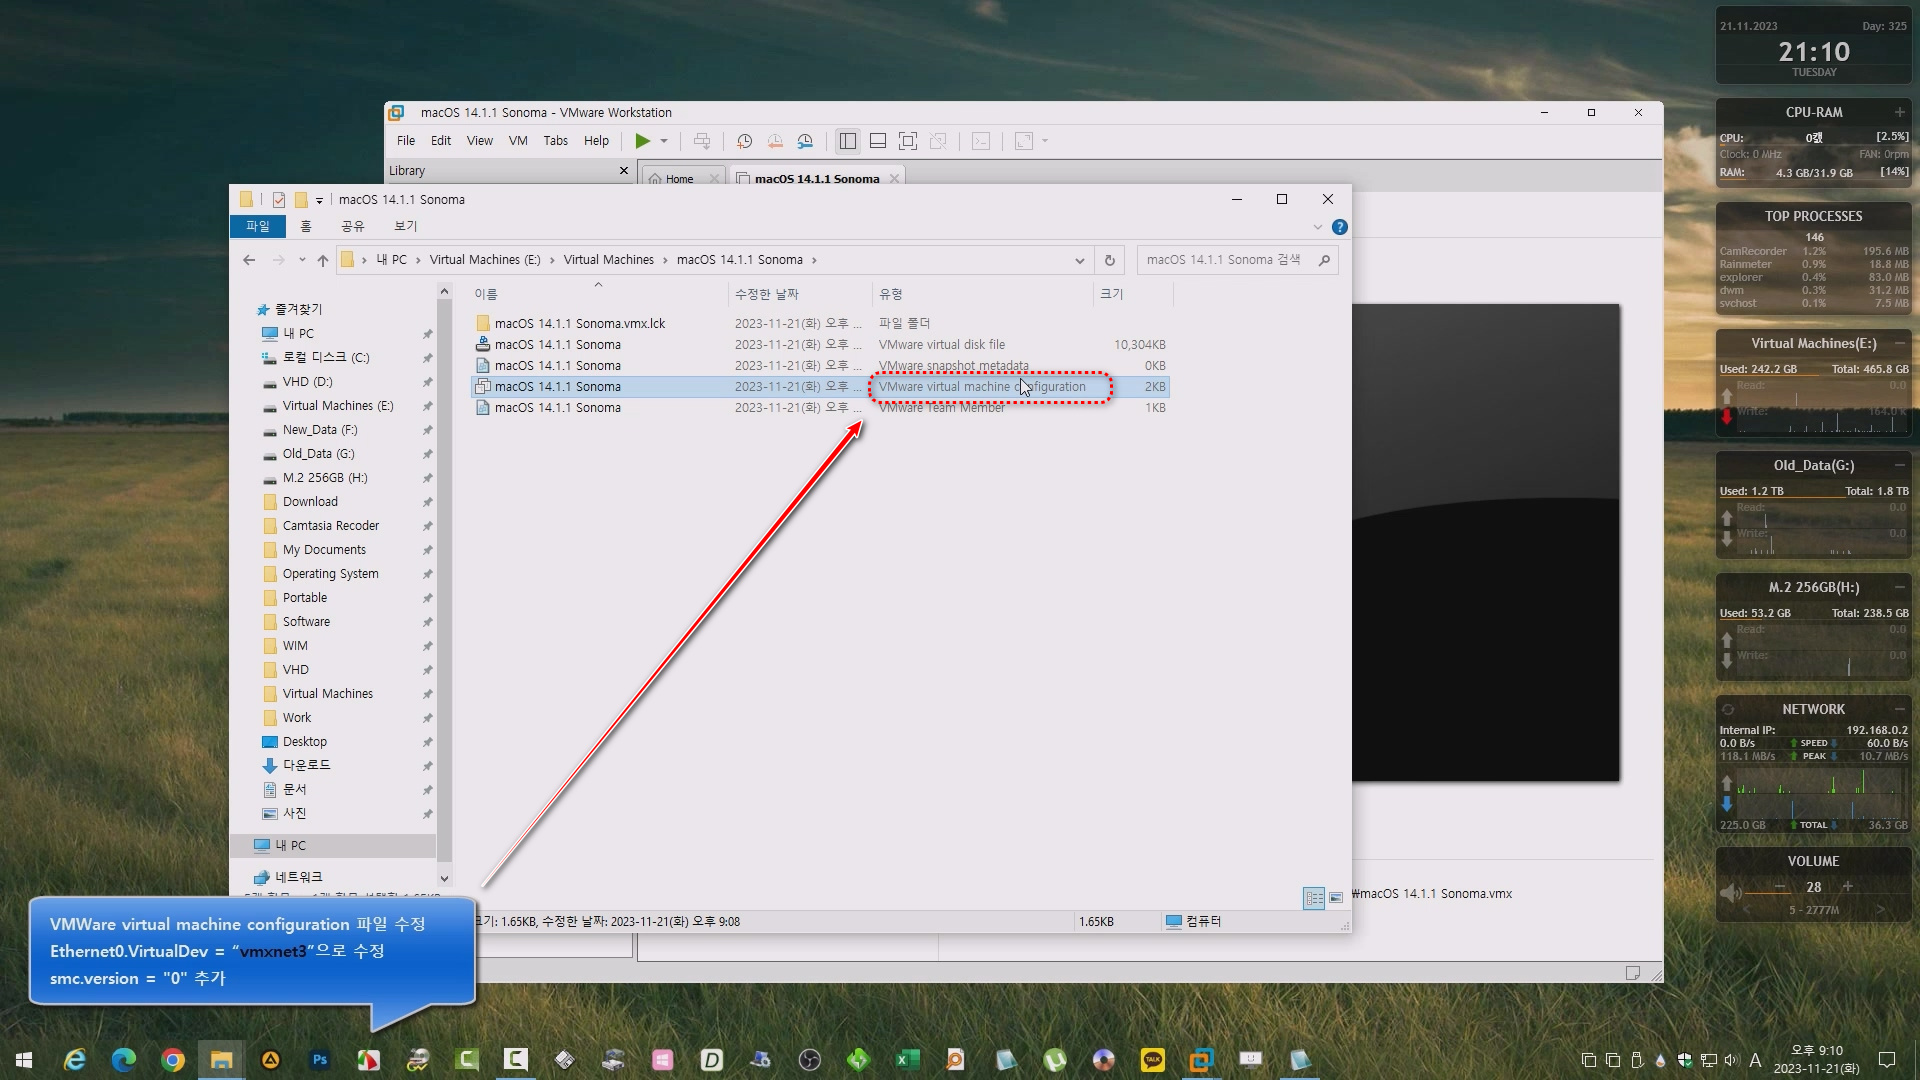Open Snapshot Manager icon in VMware toolbar
The image size is (1920, 1080).
(x=805, y=141)
